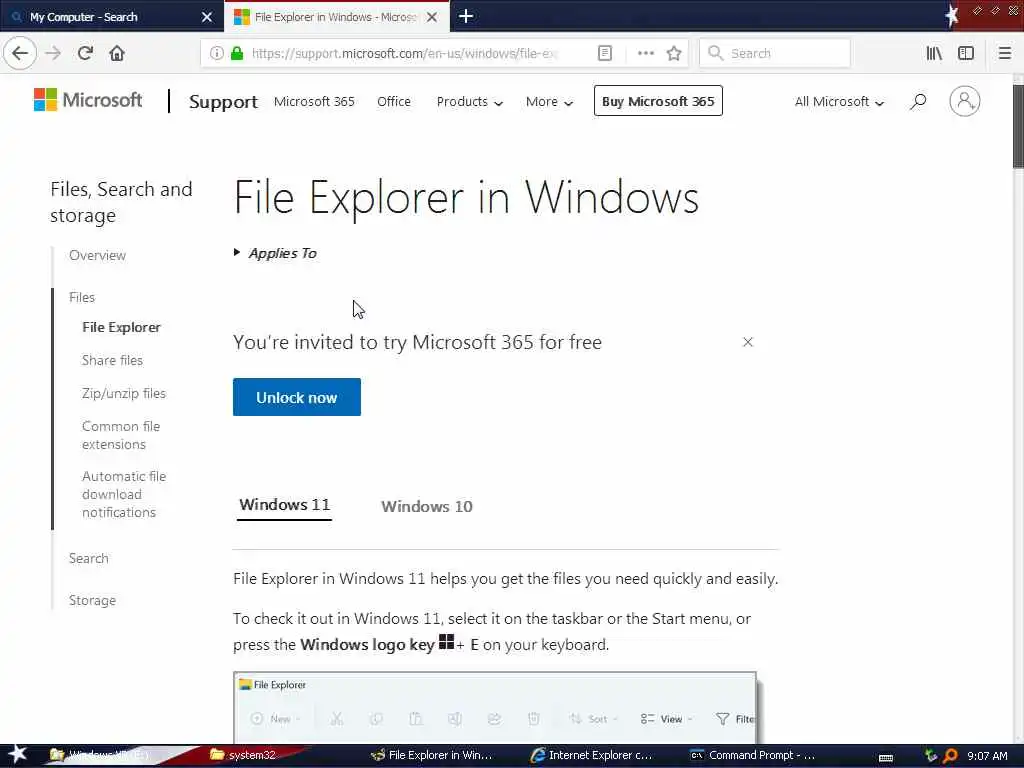Dismiss the Microsoft 365 invitation banner
Image resolution: width=1024 pixels, height=768 pixels.
pyautogui.click(x=748, y=342)
